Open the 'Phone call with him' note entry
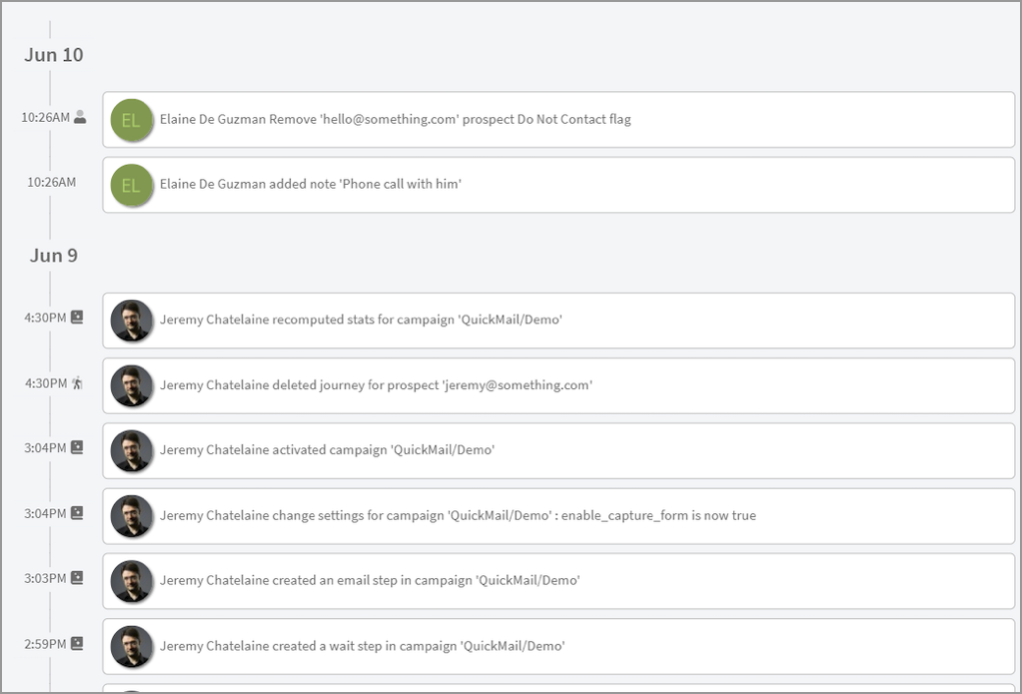This screenshot has height=694, width=1022. (x=310, y=185)
